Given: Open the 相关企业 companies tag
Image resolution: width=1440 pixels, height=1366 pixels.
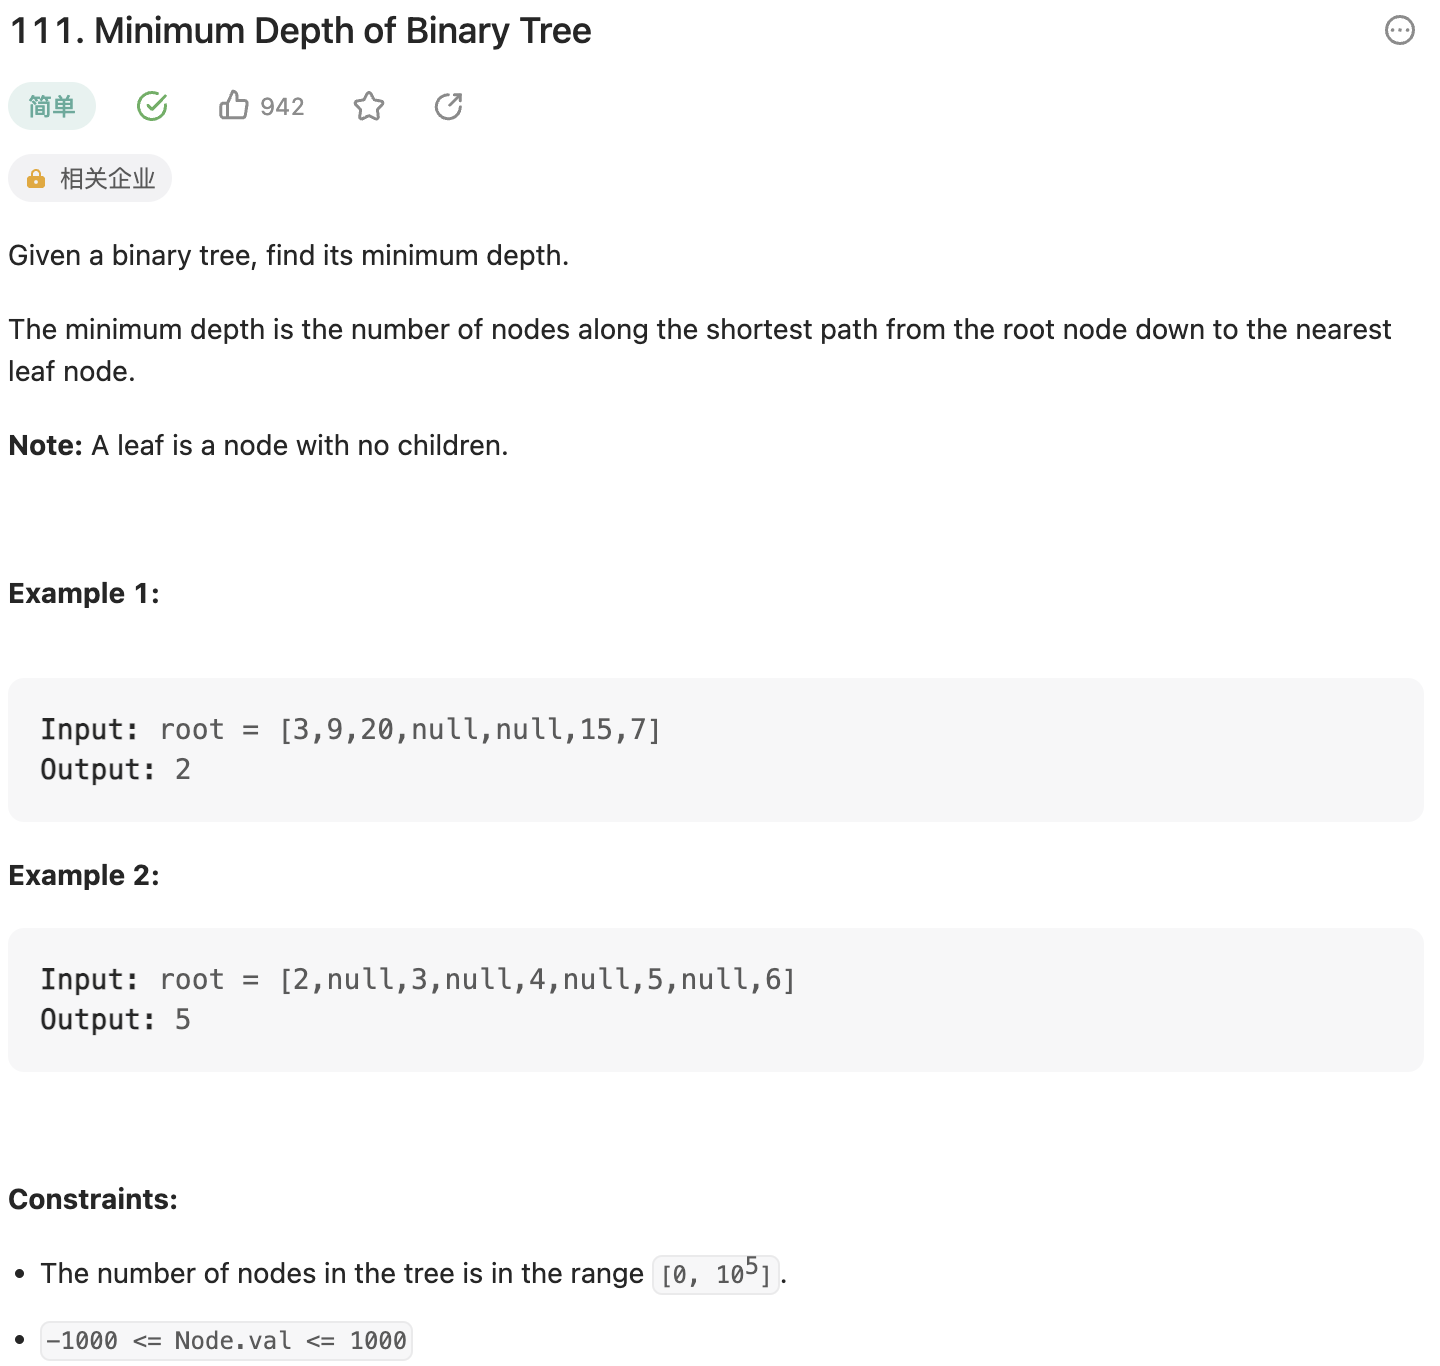Looking at the screenshot, I should click(90, 179).
